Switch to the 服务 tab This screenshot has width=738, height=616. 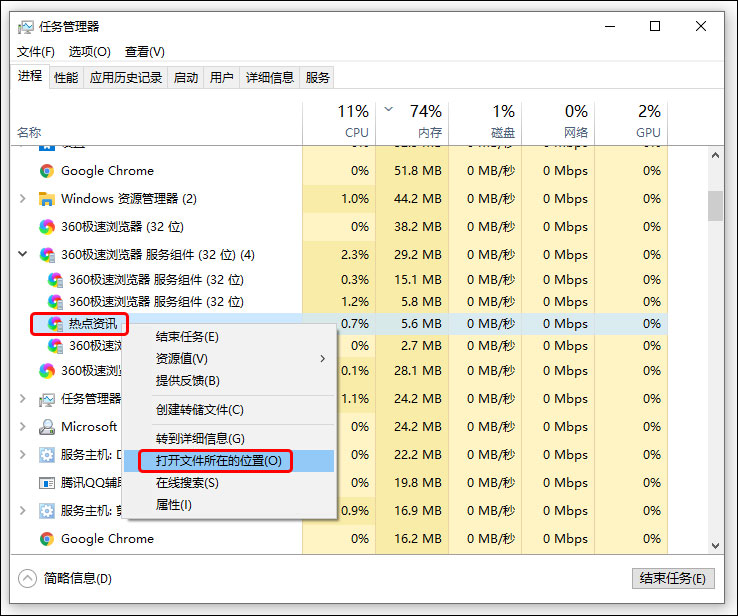(x=317, y=78)
